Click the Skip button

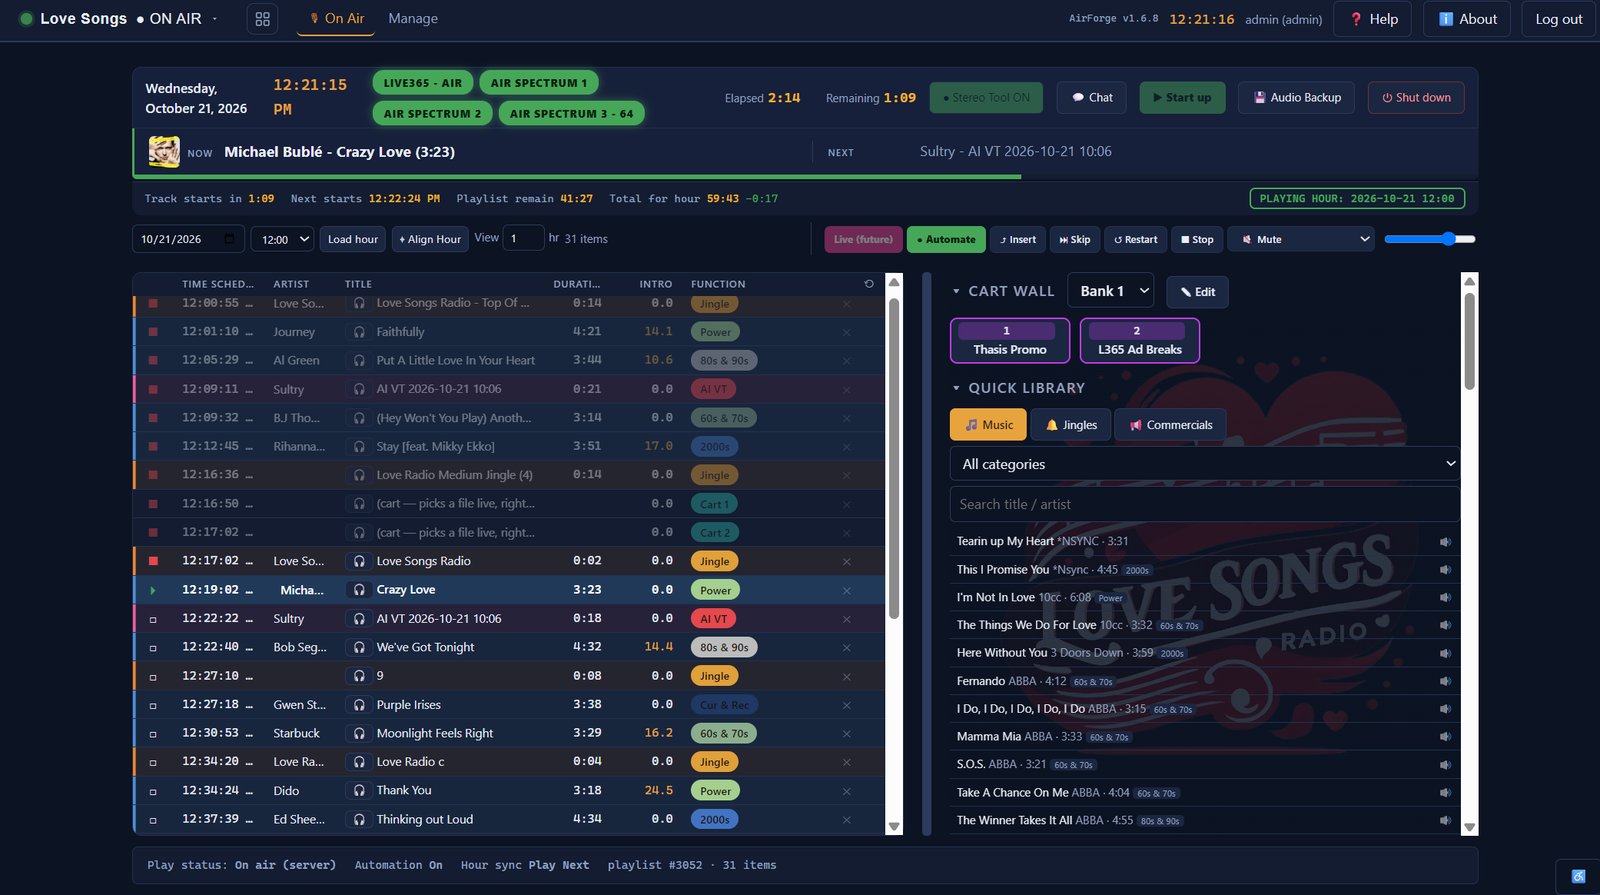[x=1075, y=240]
